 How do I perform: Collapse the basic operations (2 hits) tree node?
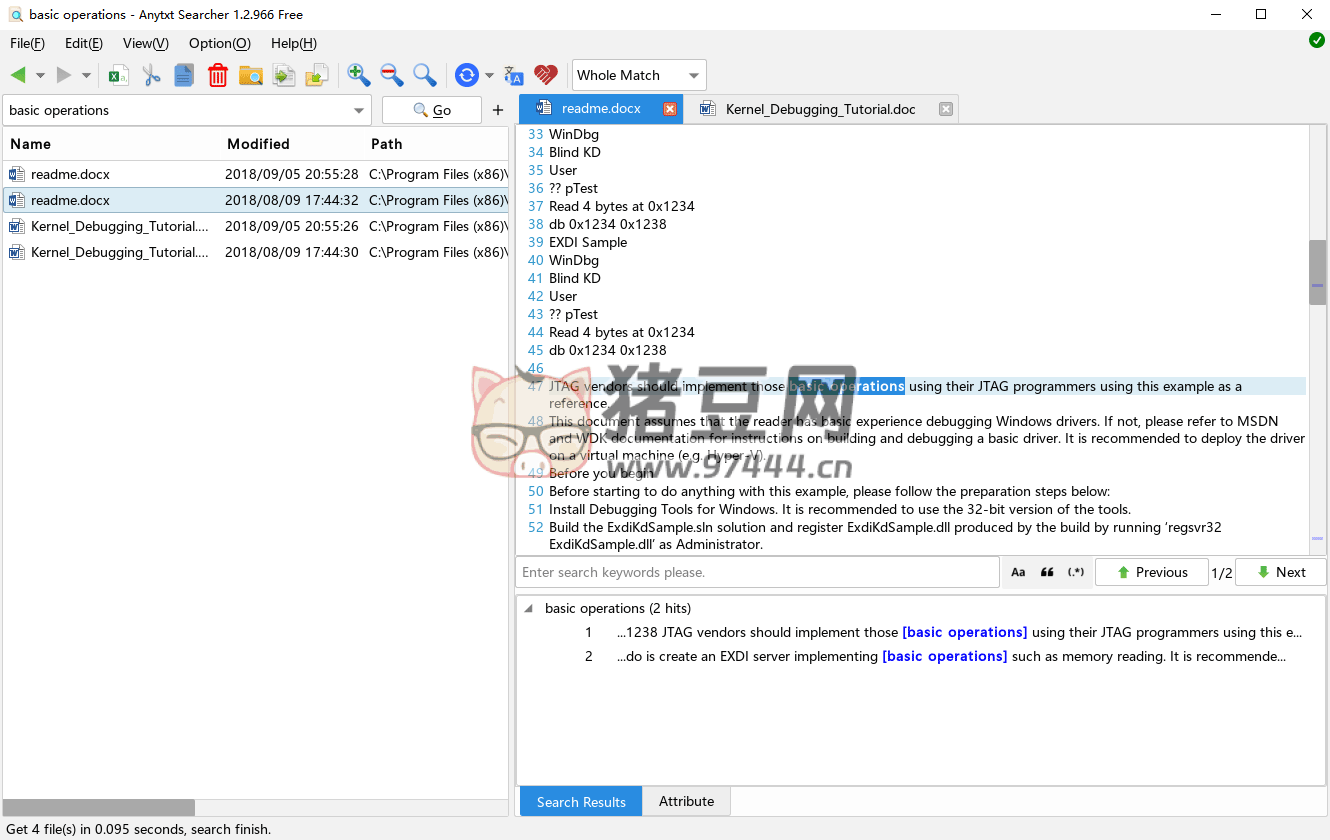tap(528, 608)
